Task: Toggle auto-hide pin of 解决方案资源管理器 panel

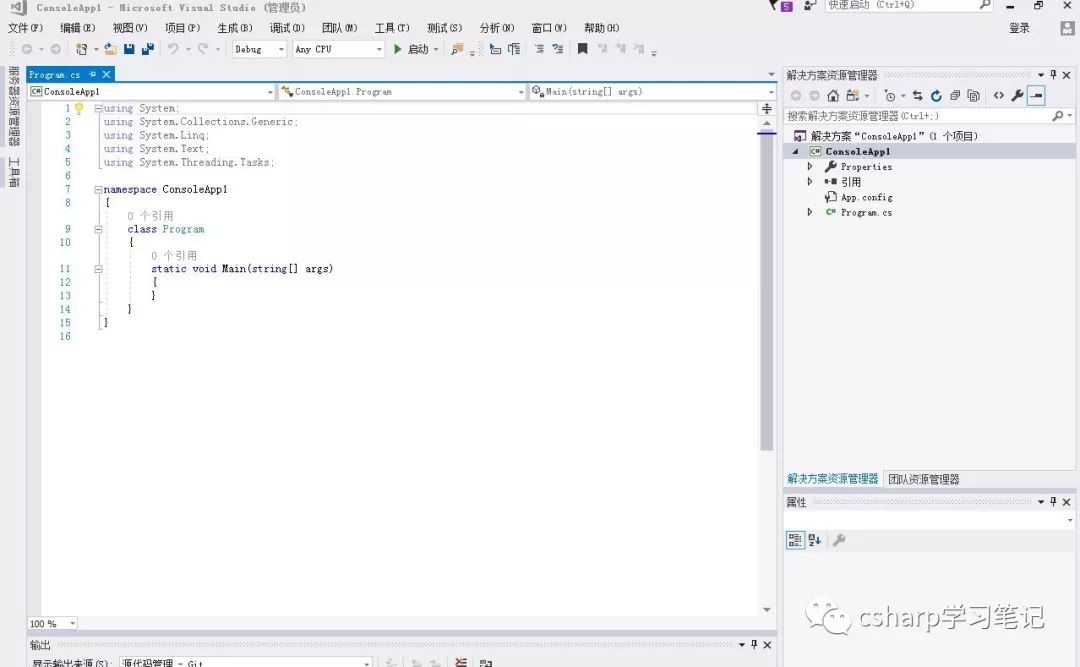Action: click(x=1053, y=74)
